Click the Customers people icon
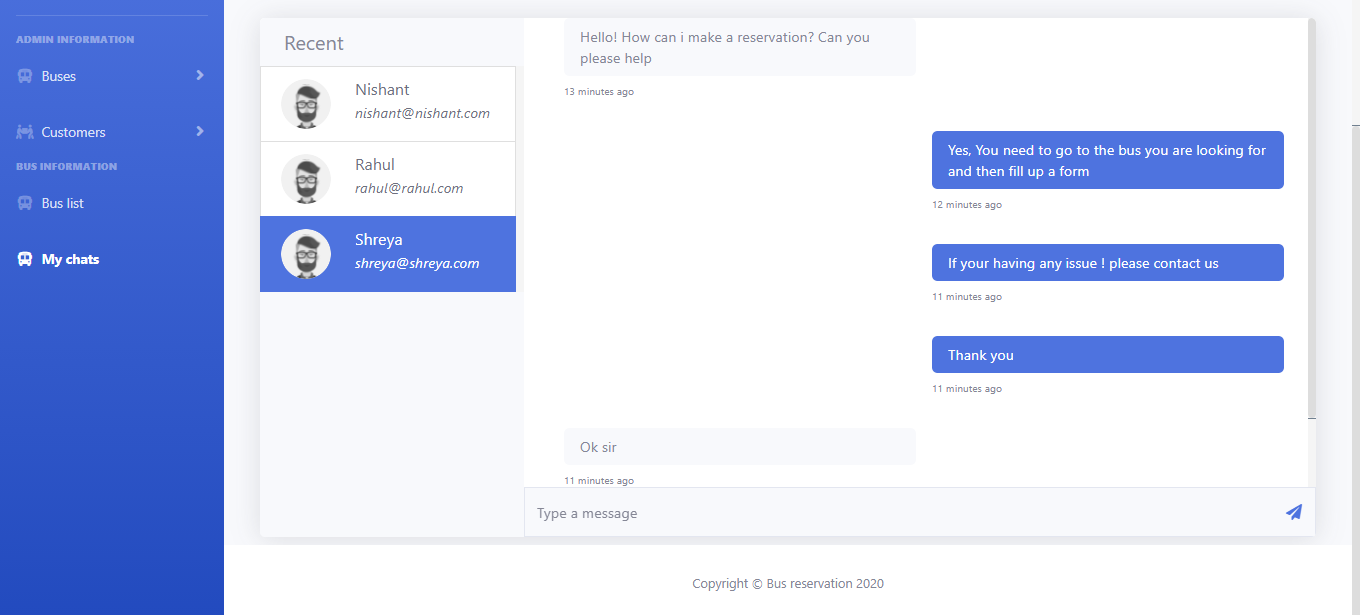The width and height of the screenshot is (1360, 615). coord(25,132)
